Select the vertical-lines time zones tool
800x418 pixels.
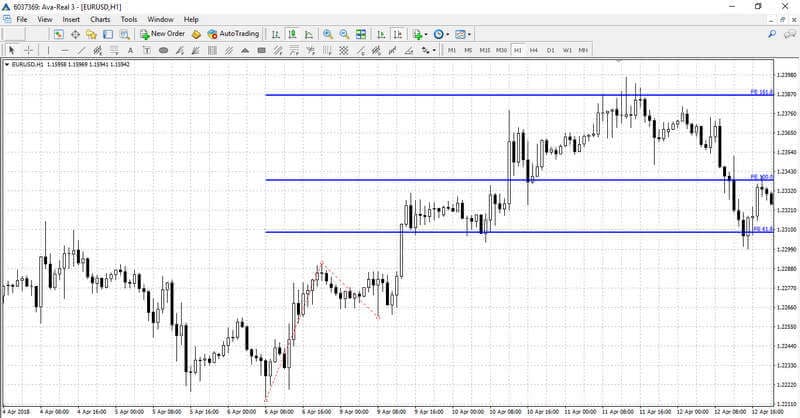coord(327,50)
